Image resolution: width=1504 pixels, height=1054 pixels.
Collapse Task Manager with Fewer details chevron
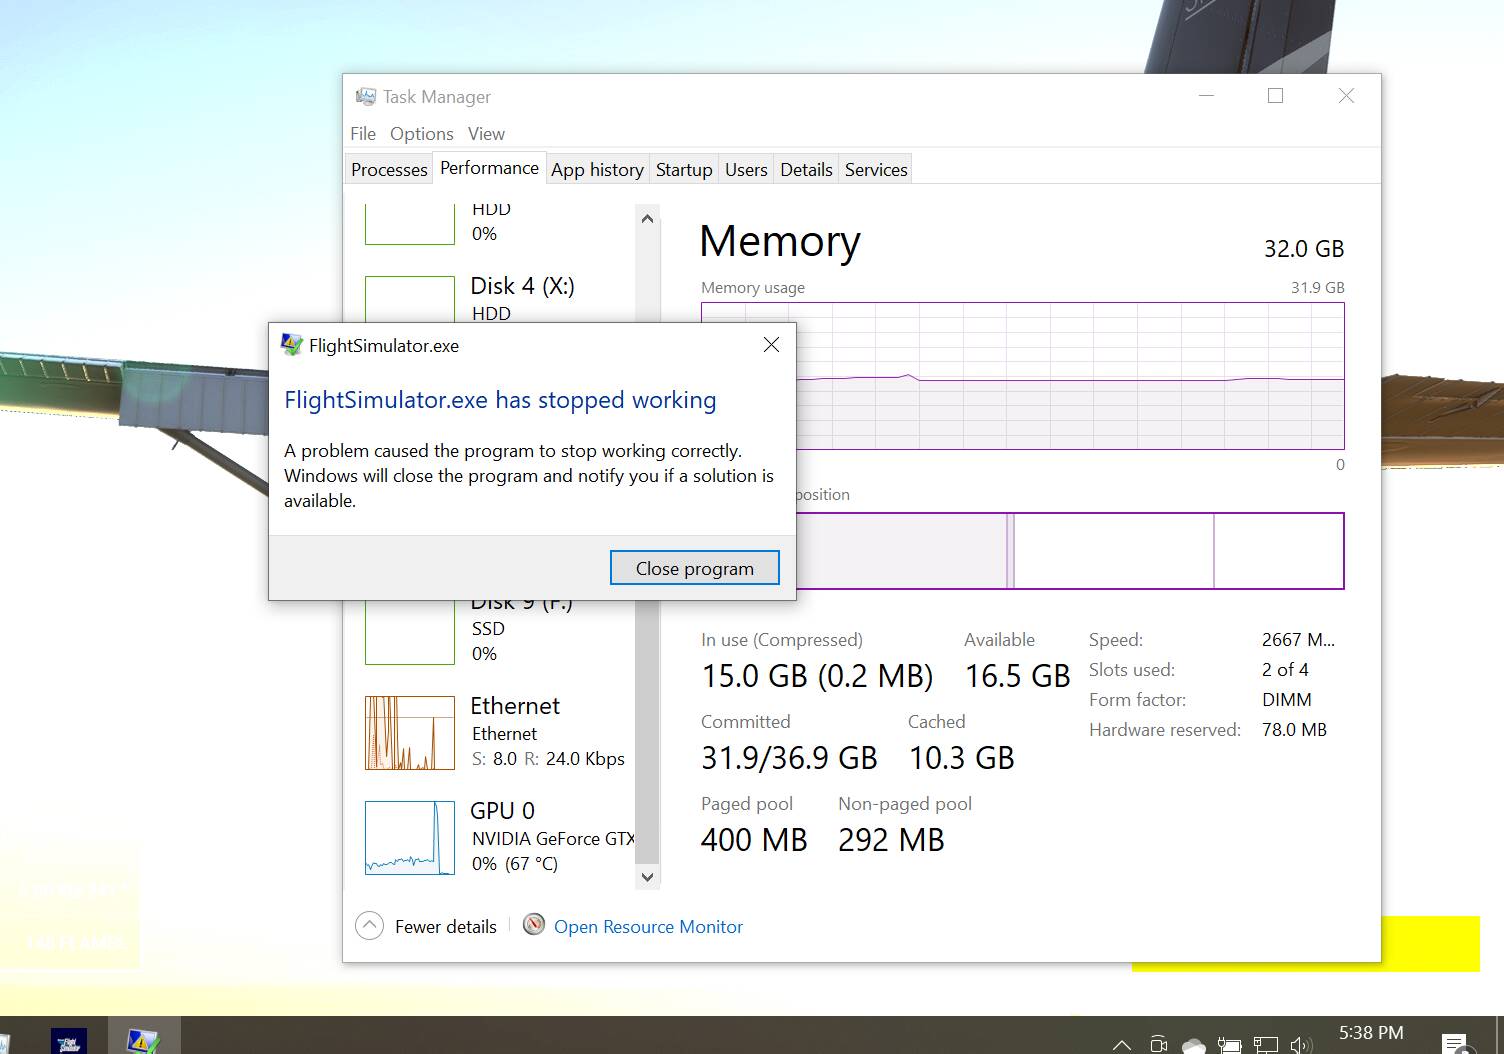(369, 926)
